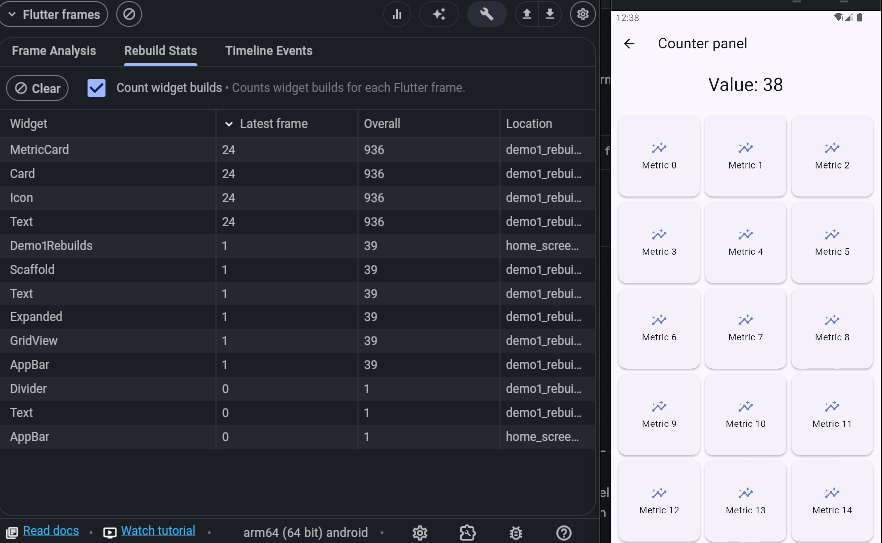Sort by the Overall column header
The width and height of the screenshot is (882, 543).
(429, 124)
